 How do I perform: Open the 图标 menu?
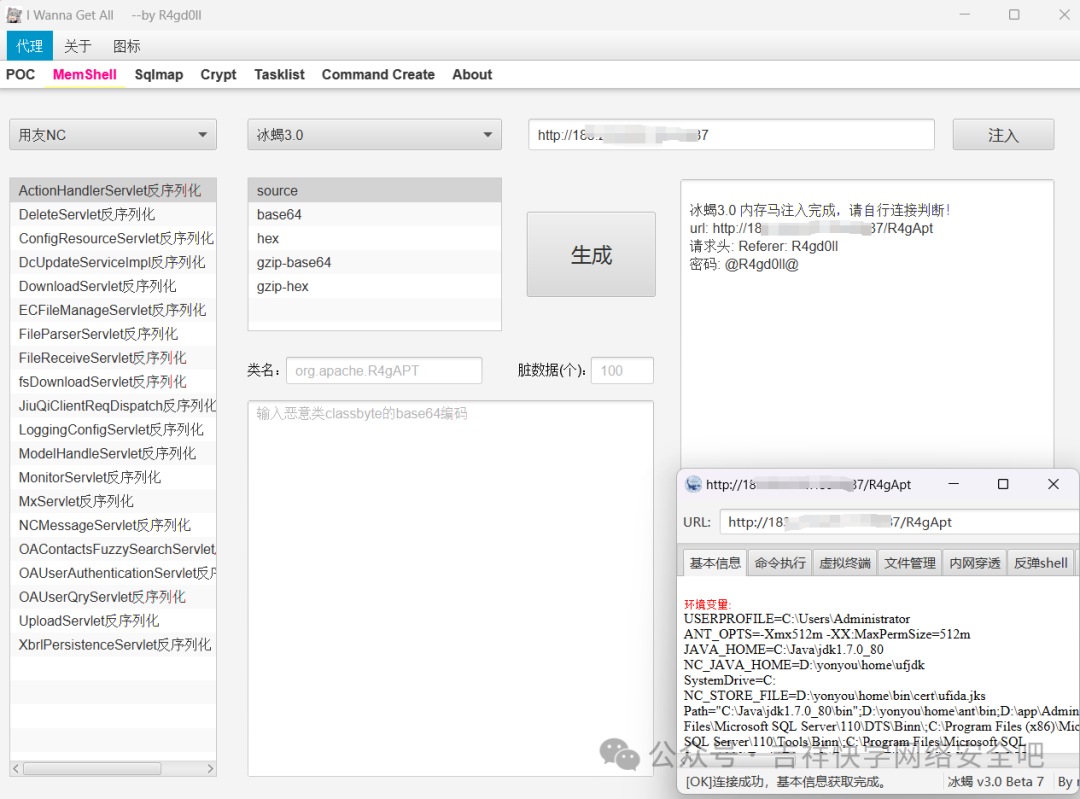[x=127, y=46]
